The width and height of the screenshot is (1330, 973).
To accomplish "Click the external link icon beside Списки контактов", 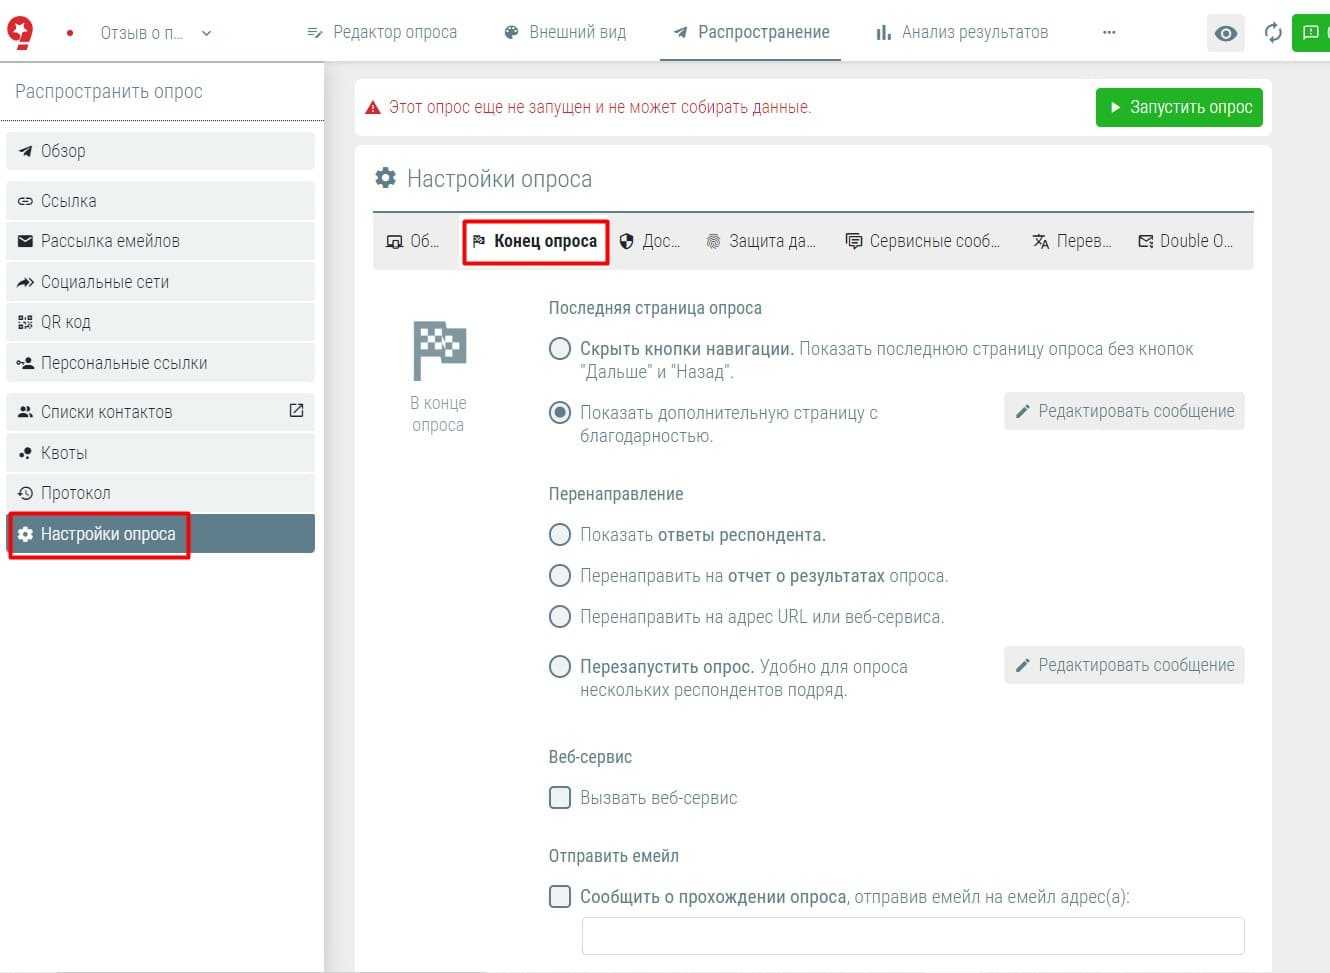I will point(296,411).
